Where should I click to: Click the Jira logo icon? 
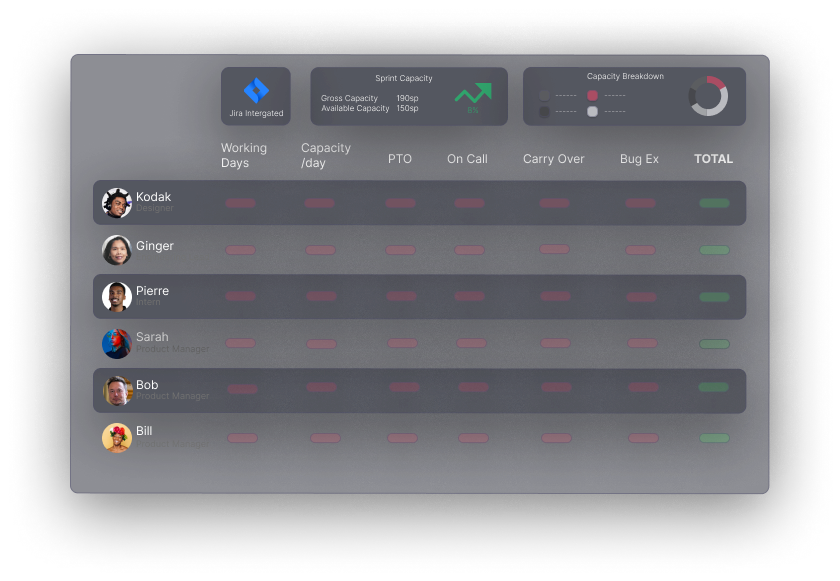[x=256, y=90]
